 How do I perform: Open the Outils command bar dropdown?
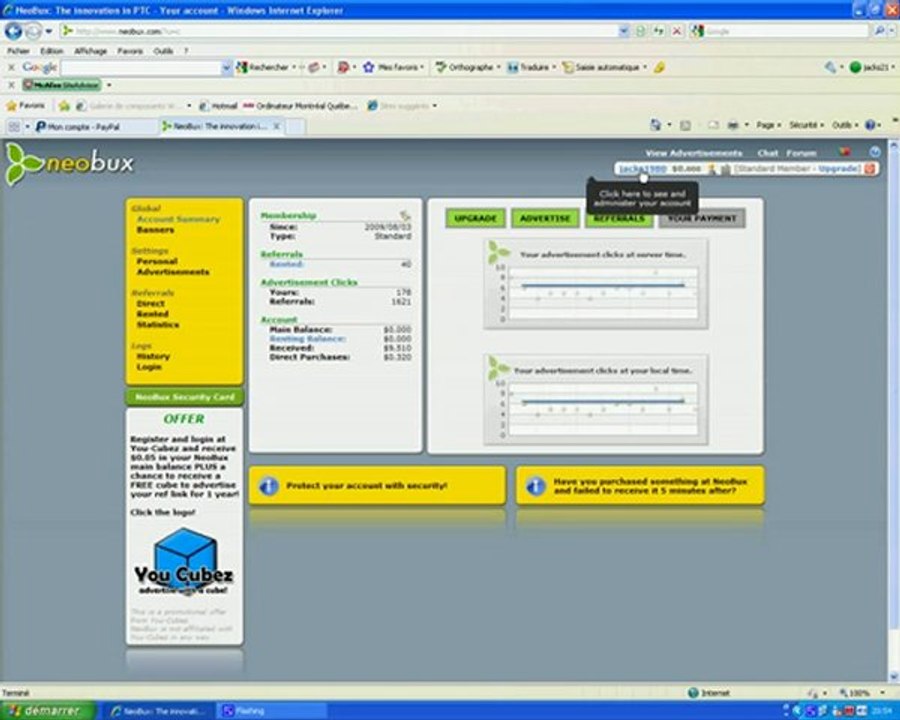(x=845, y=125)
